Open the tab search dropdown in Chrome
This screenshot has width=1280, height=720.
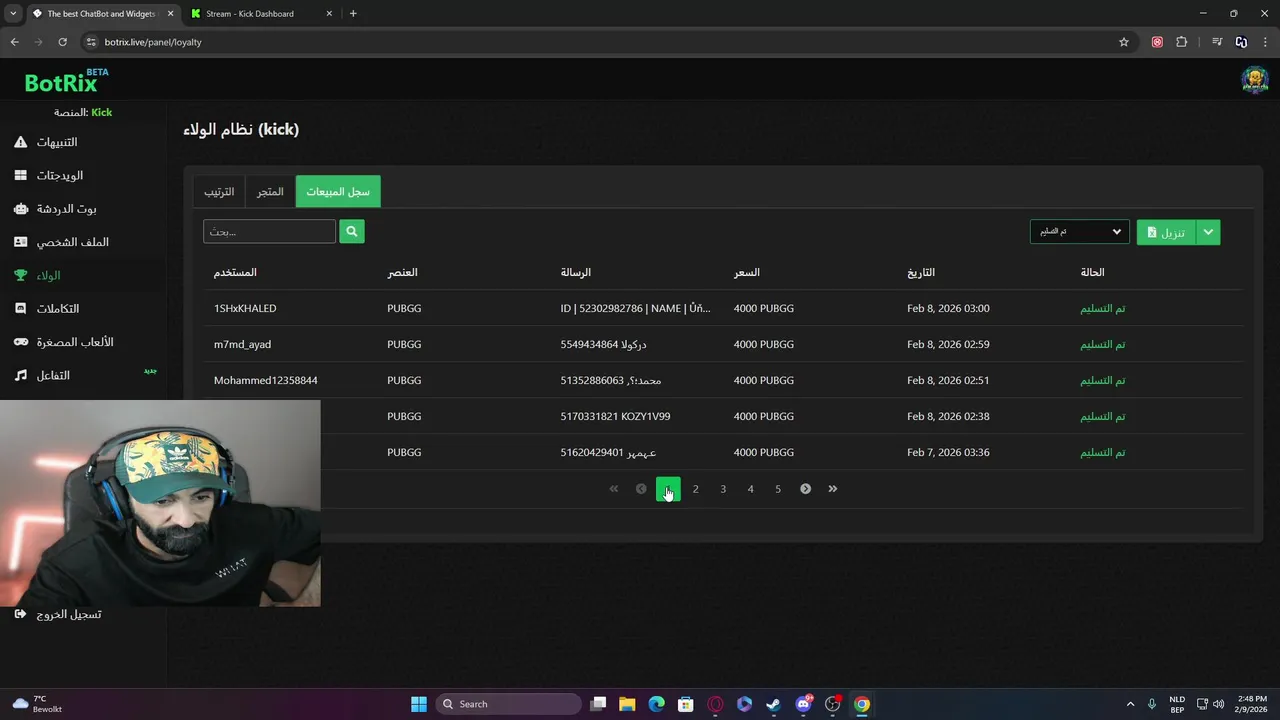point(13,13)
